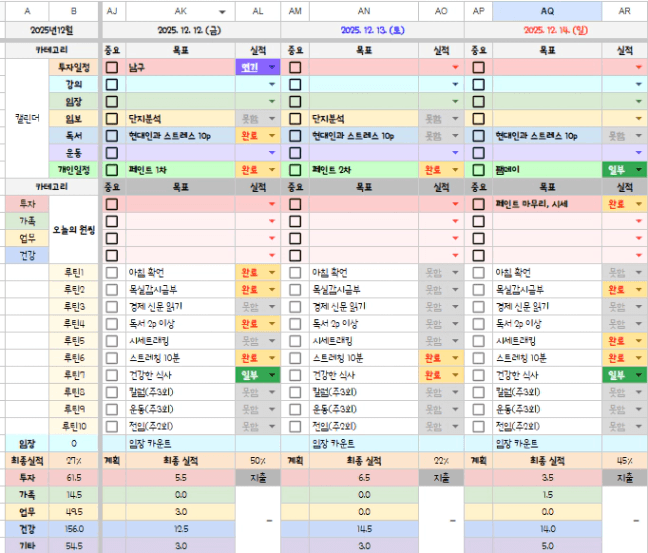Open the filter arrow on column AK header

[x=222, y=10]
